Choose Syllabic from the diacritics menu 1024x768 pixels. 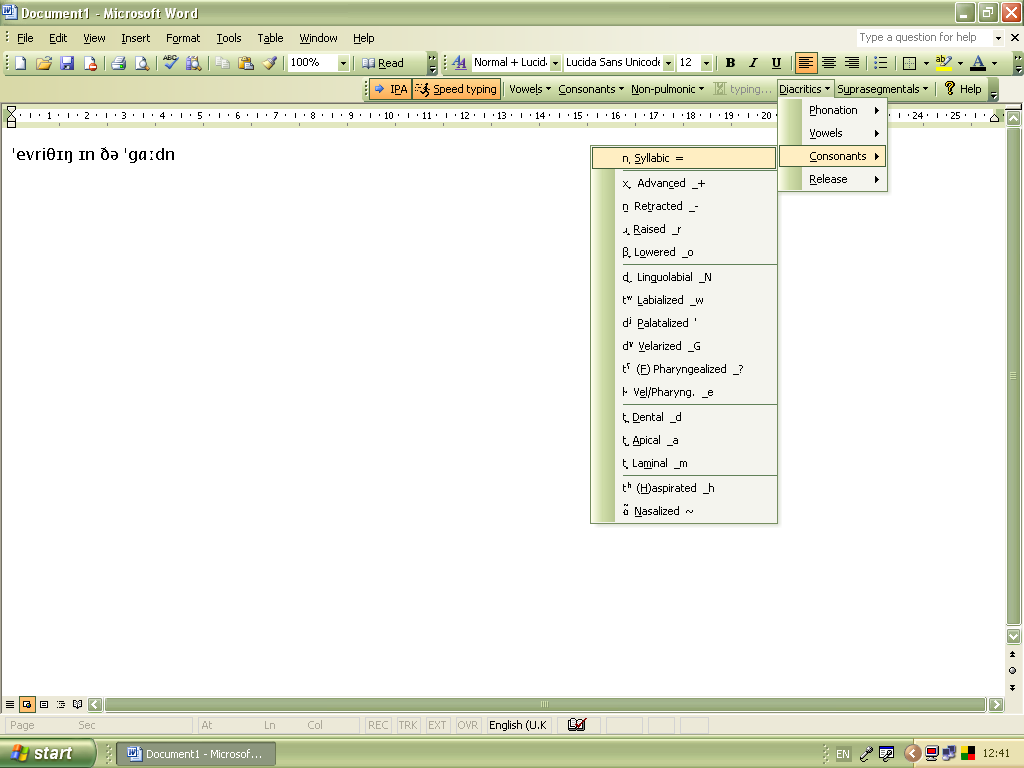682,158
